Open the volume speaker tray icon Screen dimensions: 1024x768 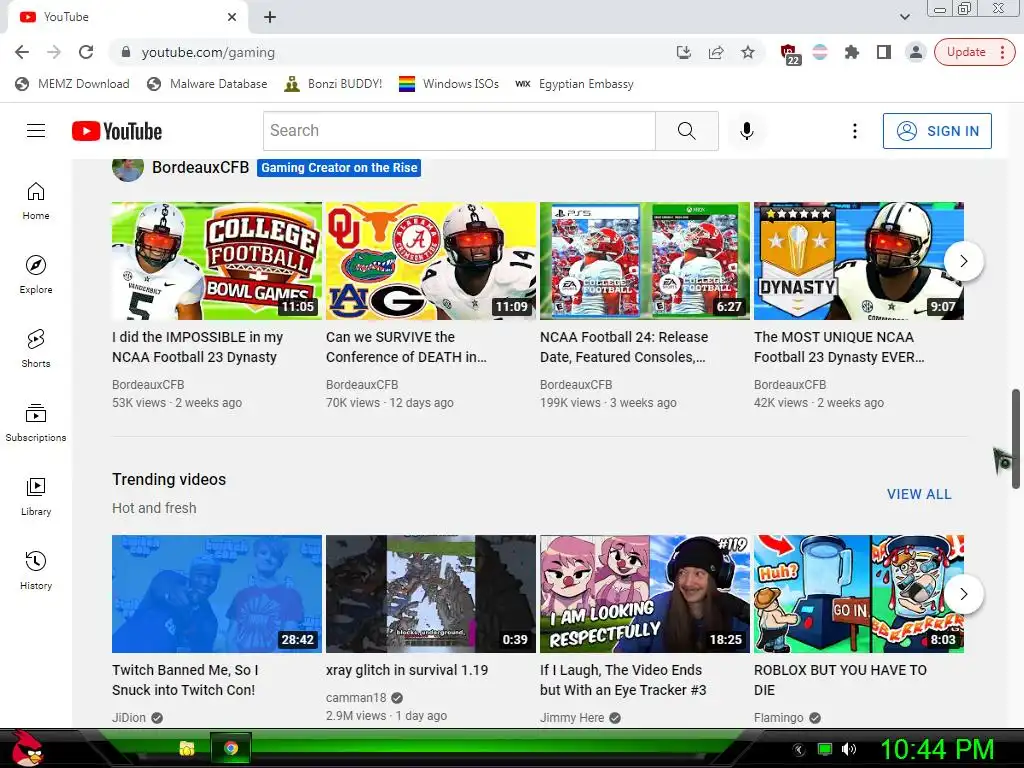coord(848,749)
